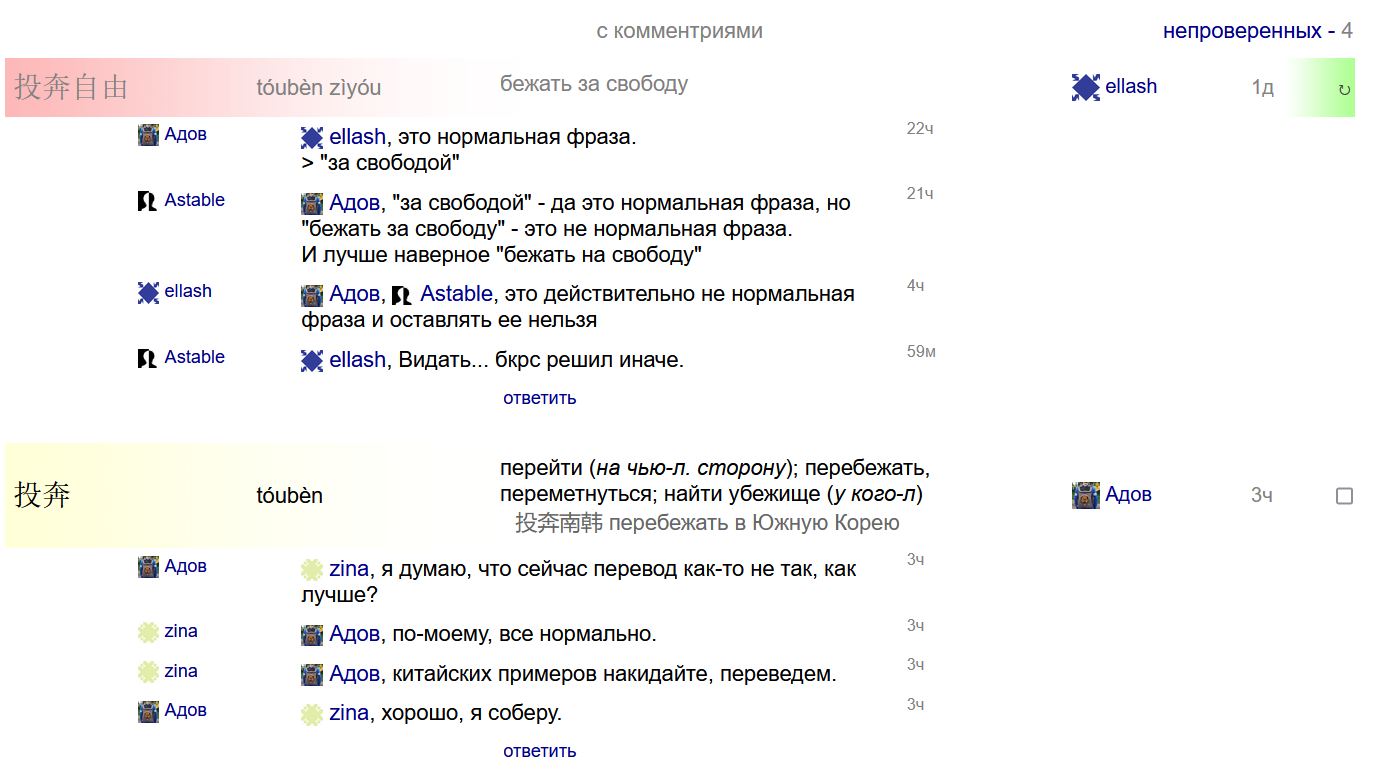Click Адов's avatar in the 投奔 entry header
1373x759 pixels.
point(1086,495)
